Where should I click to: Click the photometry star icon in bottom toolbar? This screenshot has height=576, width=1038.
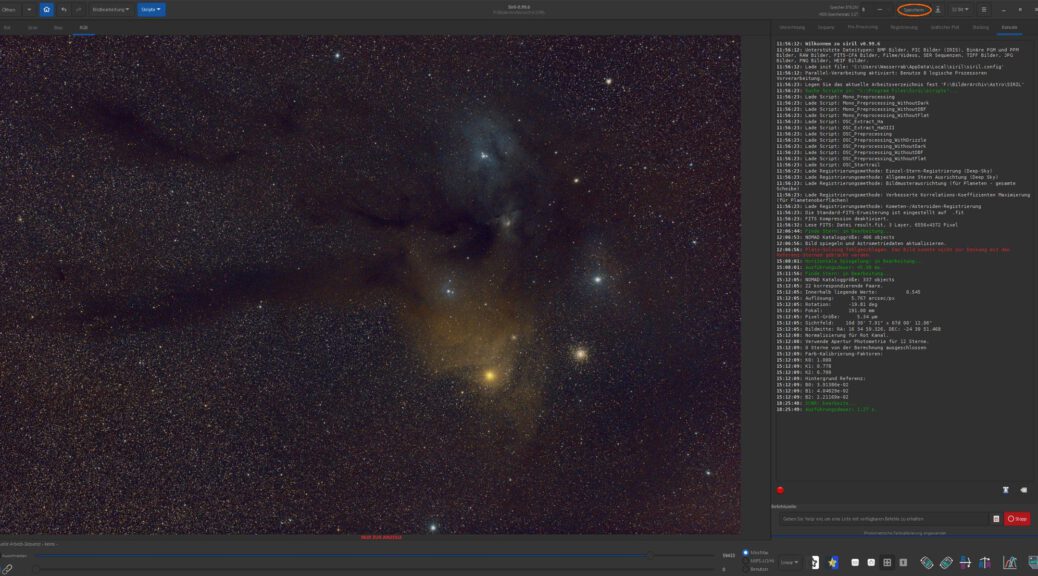coord(832,562)
